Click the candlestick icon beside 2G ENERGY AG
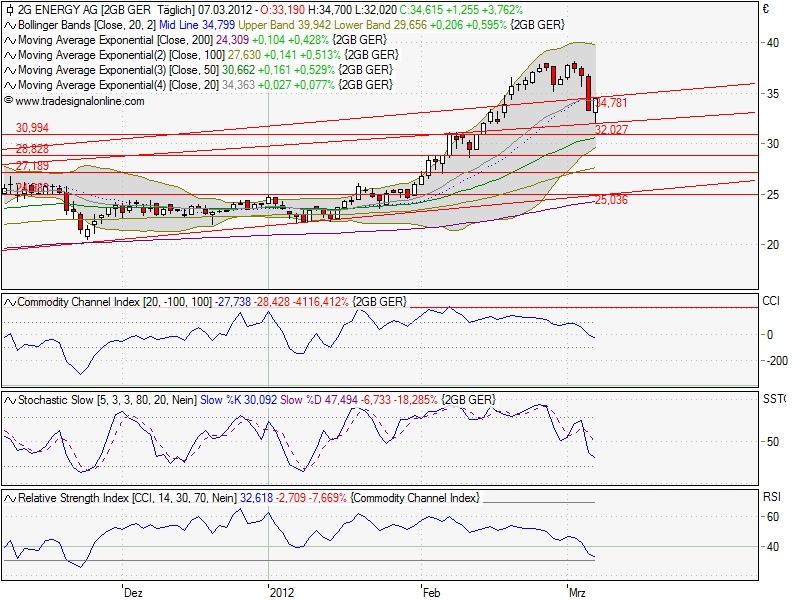Viewport: 800px width, 600px height. coord(10,9)
